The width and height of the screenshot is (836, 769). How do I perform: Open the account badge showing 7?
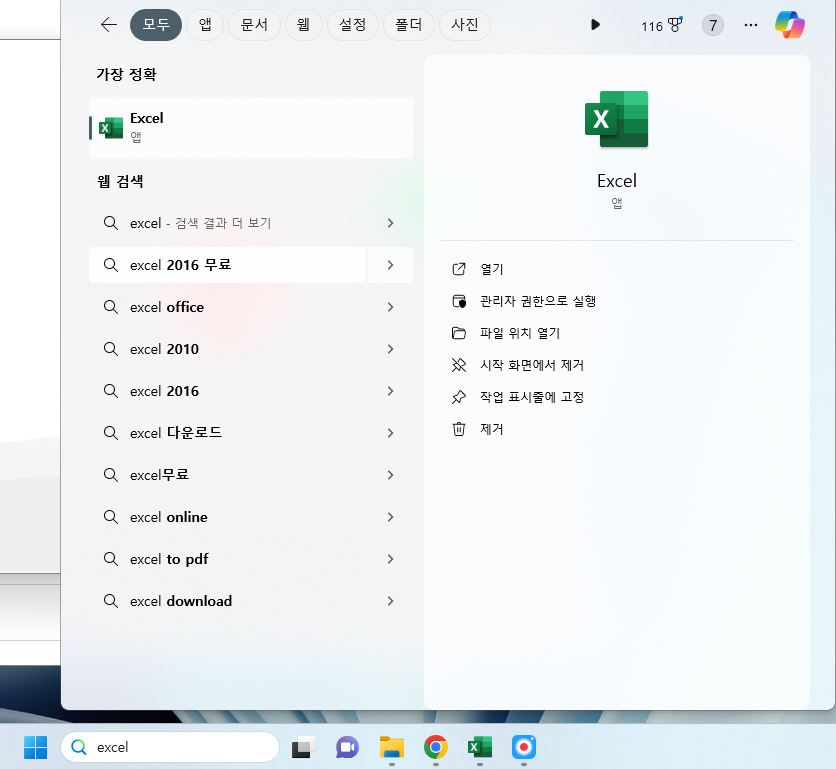pos(713,25)
